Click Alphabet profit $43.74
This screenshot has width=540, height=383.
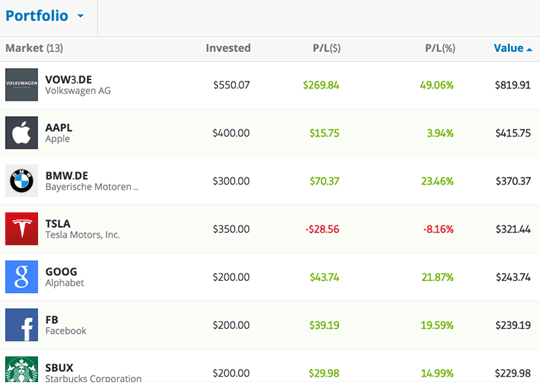(324, 277)
